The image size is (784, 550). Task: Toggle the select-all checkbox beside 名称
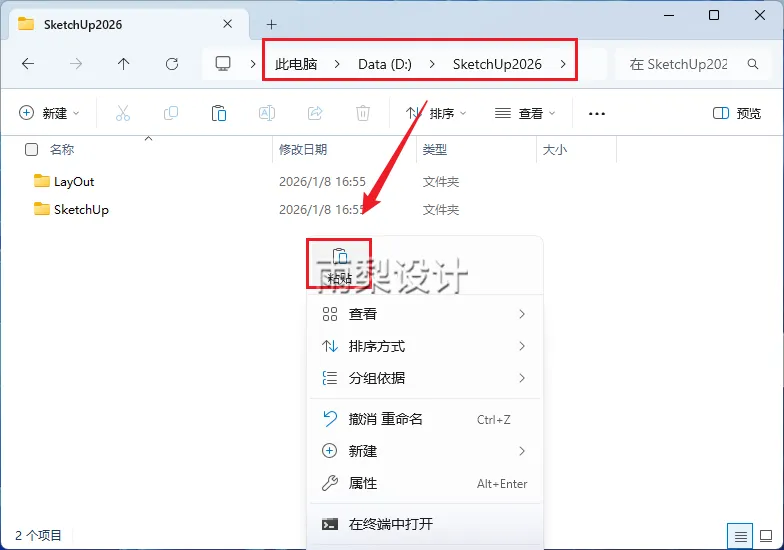(32, 150)
